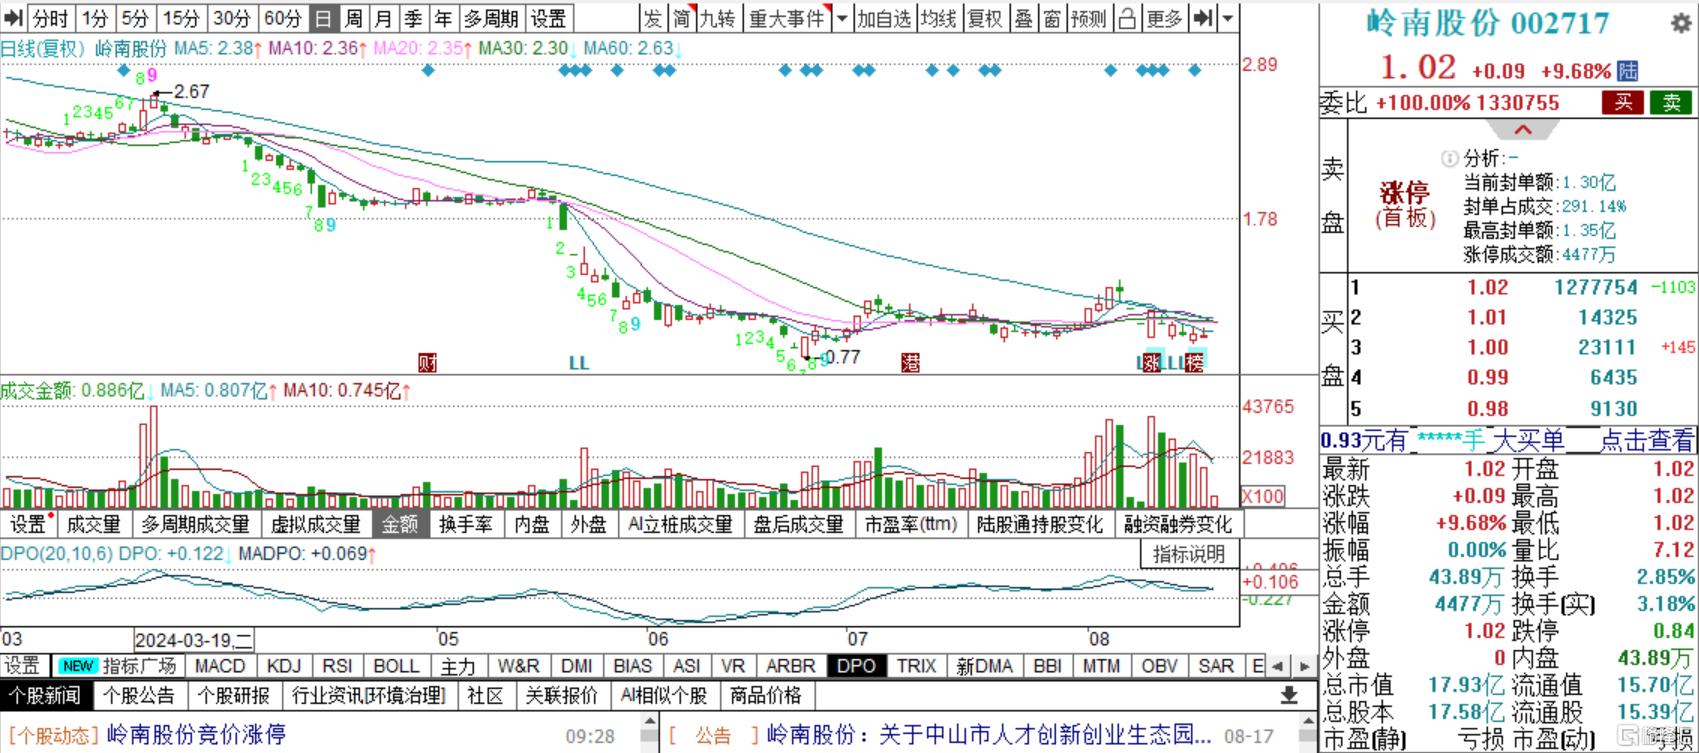Click 点击查看 link for large orders
Screen dimensions: 1699x753
1647,440
